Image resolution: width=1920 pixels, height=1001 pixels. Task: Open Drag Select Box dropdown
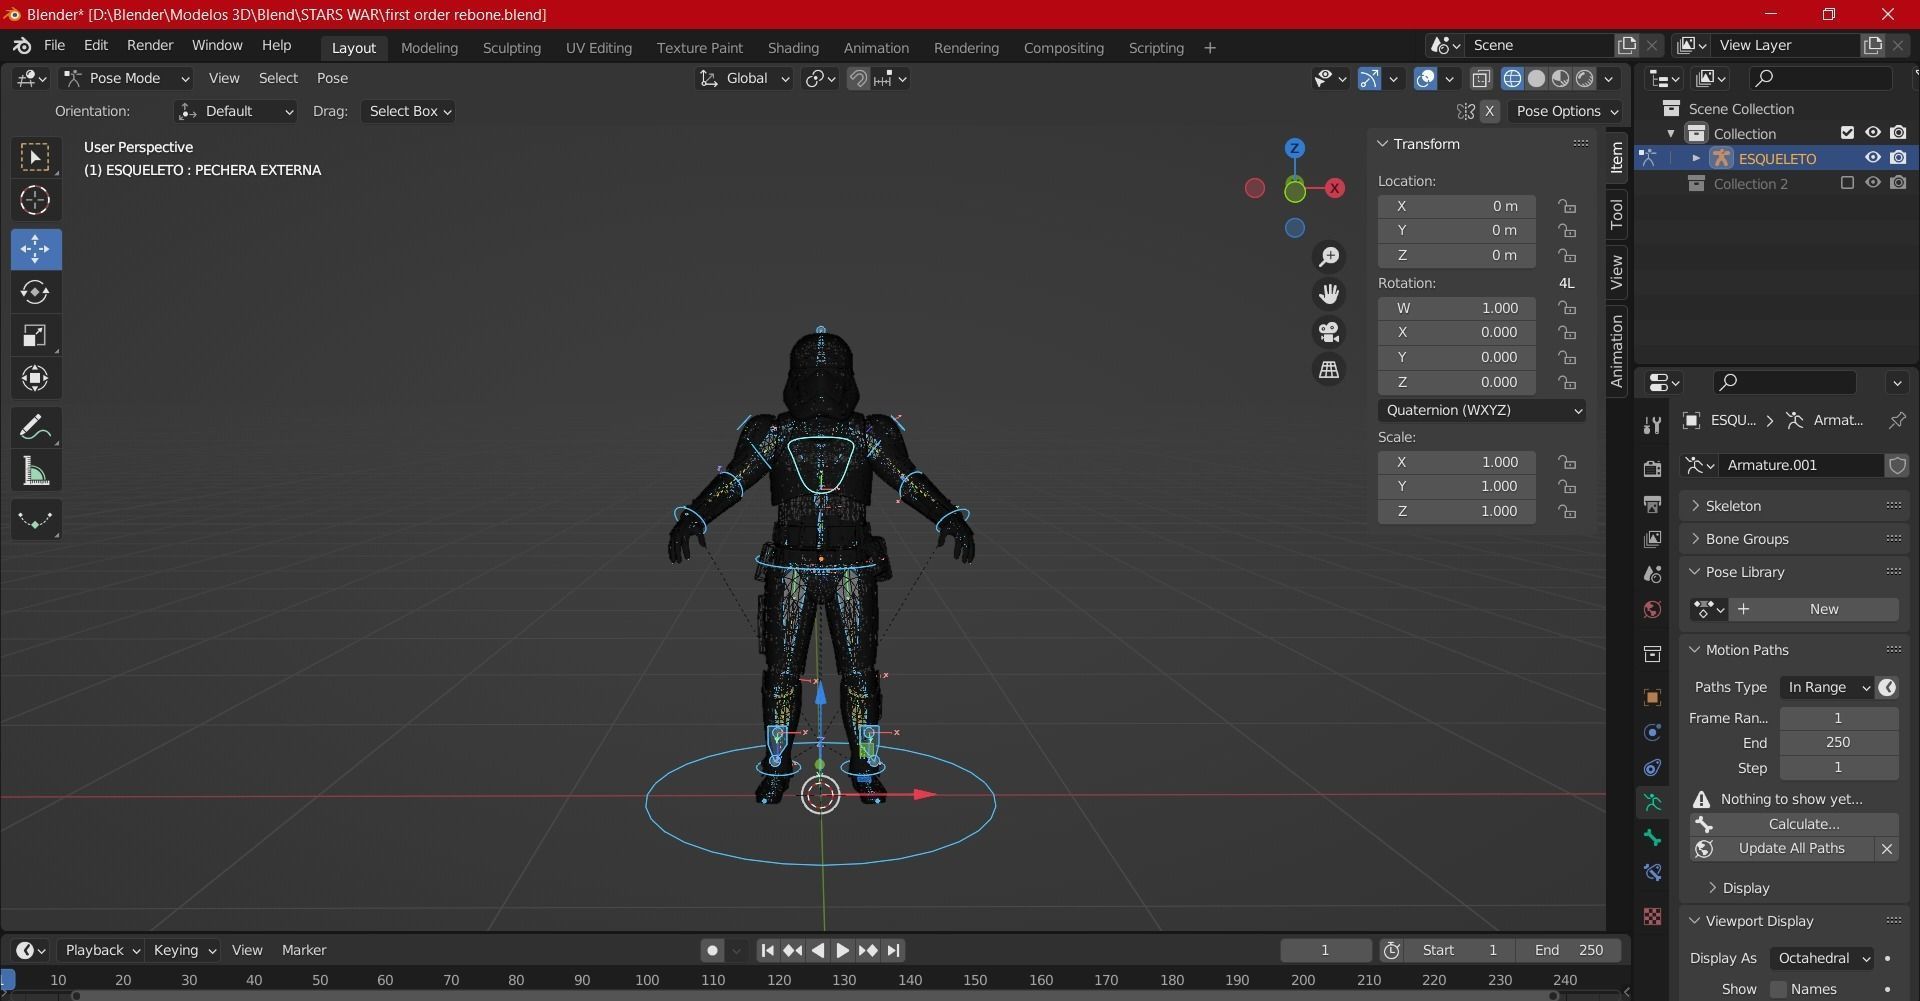point(409,111)
